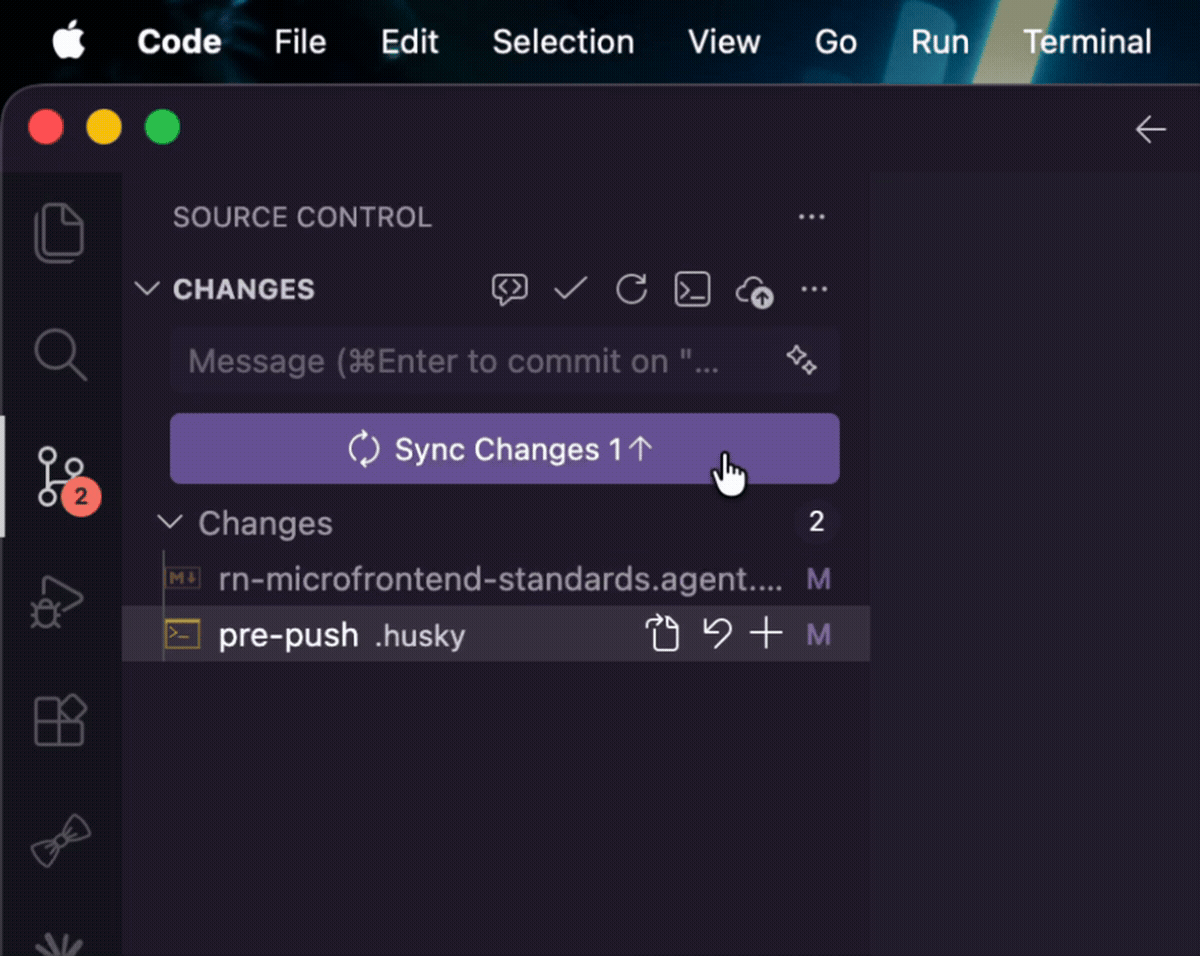Click the commit checkmark icon in Changes header
The image size is (1200, 956).
tap(570, 290)
